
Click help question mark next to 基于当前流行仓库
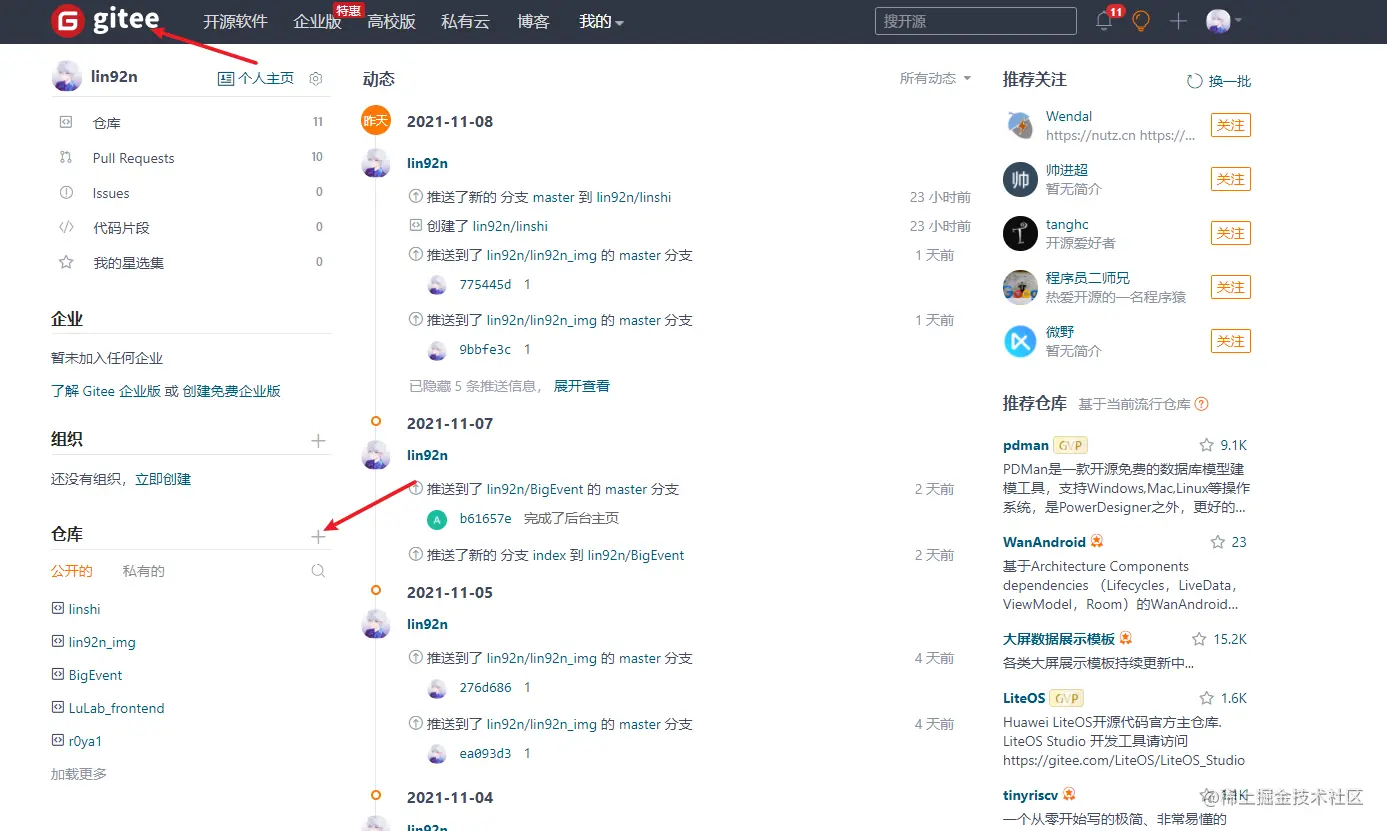pos(1202,404)
